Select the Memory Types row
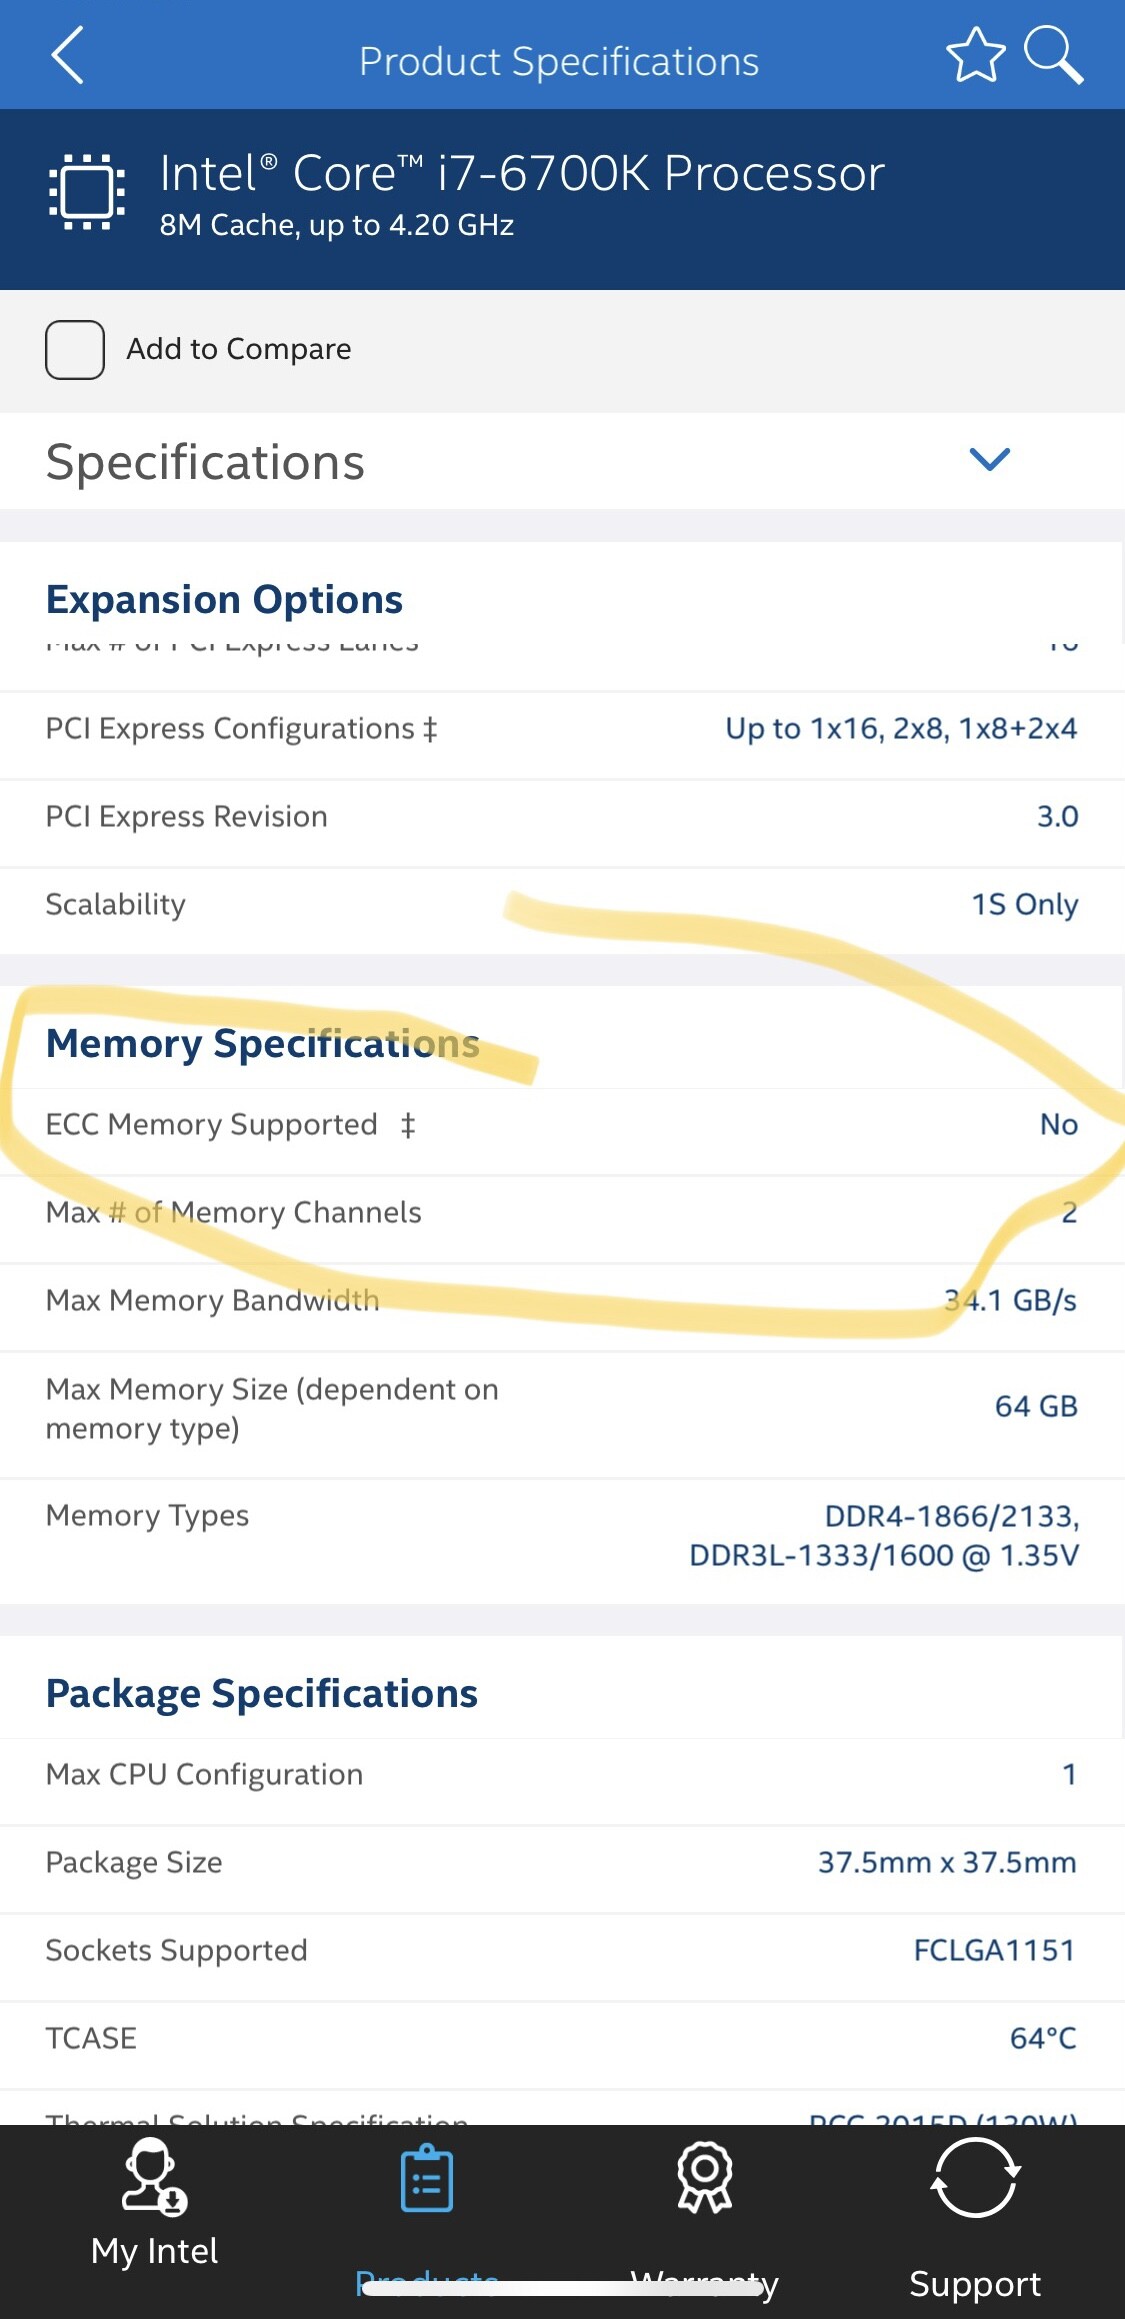Image resolution: width=1125 pixels, height=2319 pixels. tap(562, 1536)
